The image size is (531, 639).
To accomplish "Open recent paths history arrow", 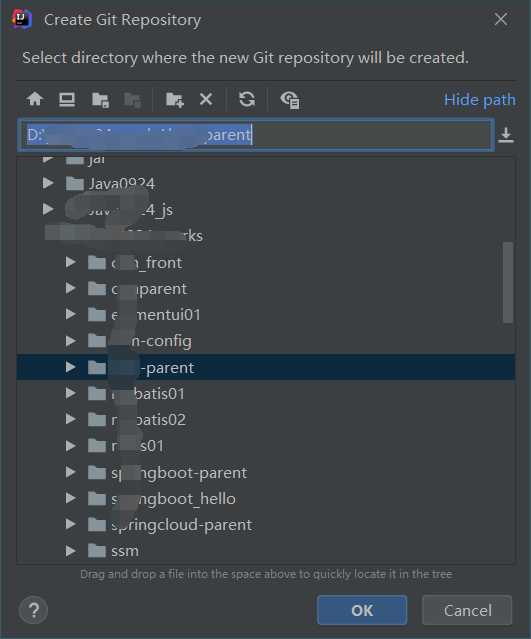I will pos(506,135).
